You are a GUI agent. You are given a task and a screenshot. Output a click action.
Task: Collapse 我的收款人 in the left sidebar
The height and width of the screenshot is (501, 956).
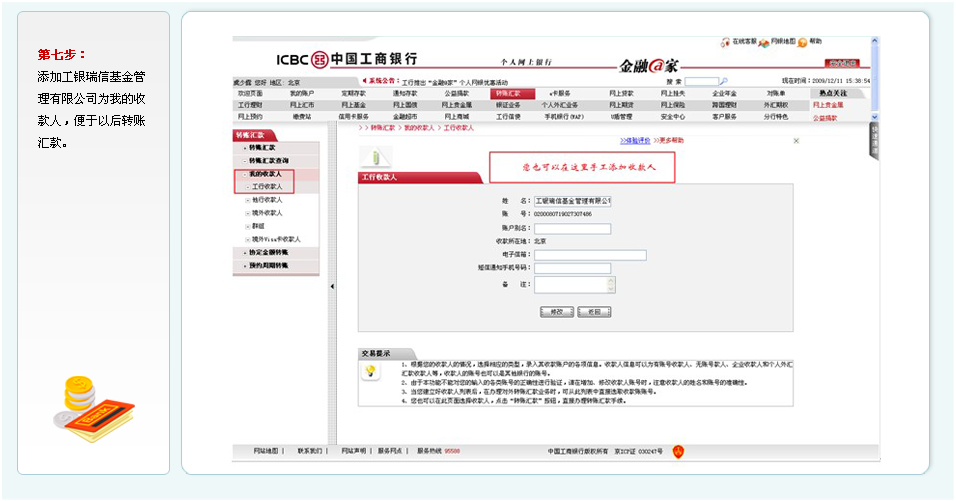click(x=265, y=174)
